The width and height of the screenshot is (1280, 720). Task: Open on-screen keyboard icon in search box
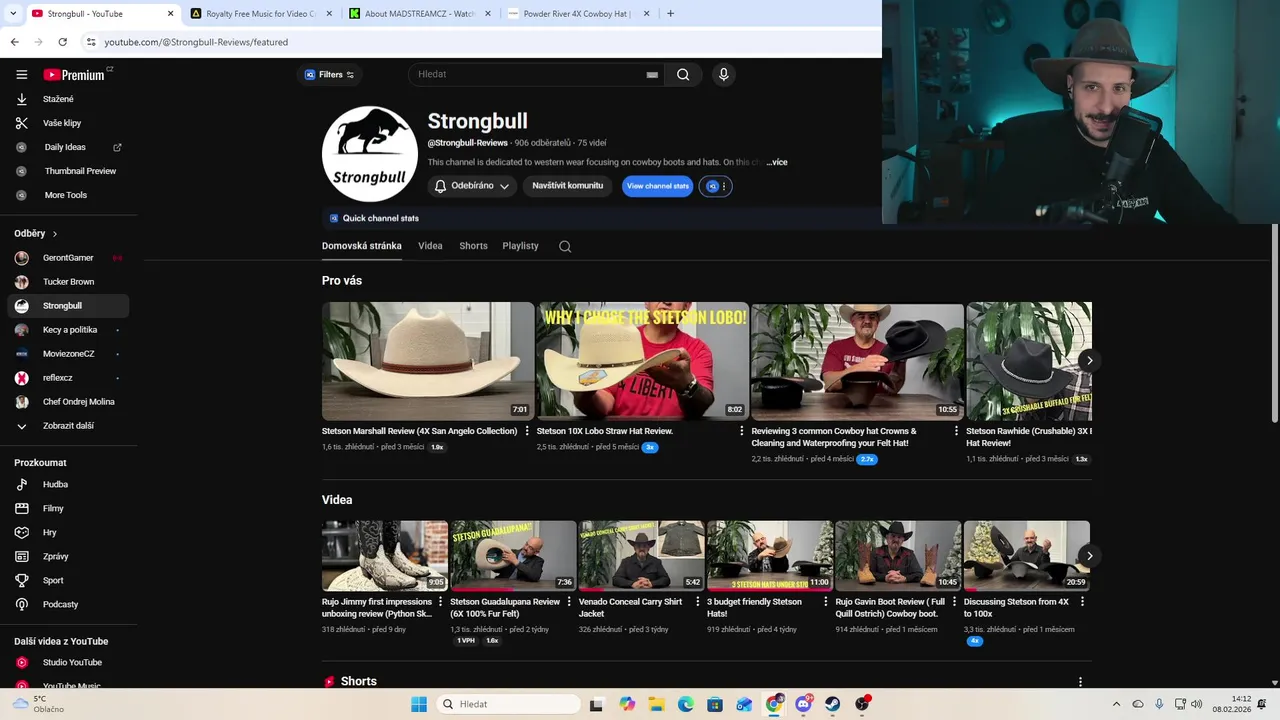(652, 75)
